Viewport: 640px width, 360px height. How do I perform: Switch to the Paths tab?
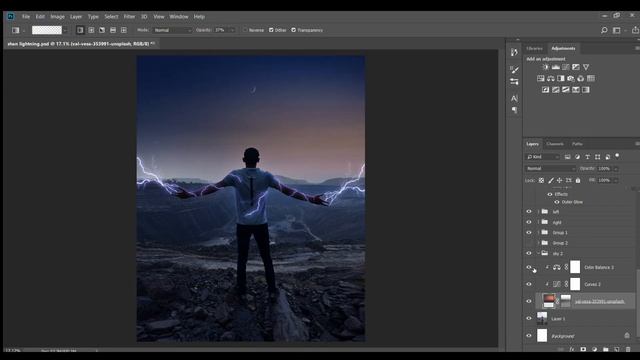577,144
